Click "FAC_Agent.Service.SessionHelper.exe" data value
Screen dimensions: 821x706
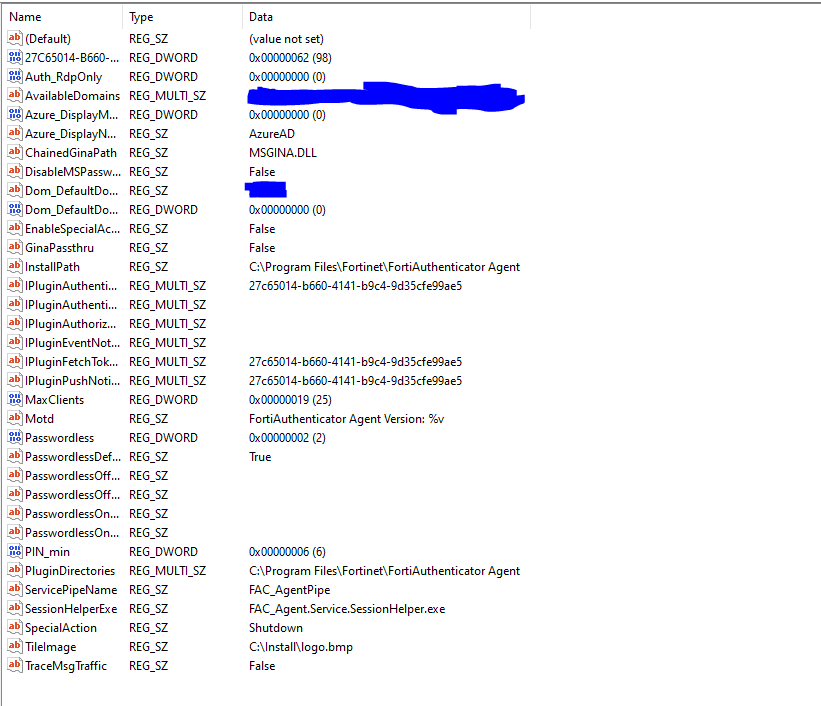(x=347, y=609)
